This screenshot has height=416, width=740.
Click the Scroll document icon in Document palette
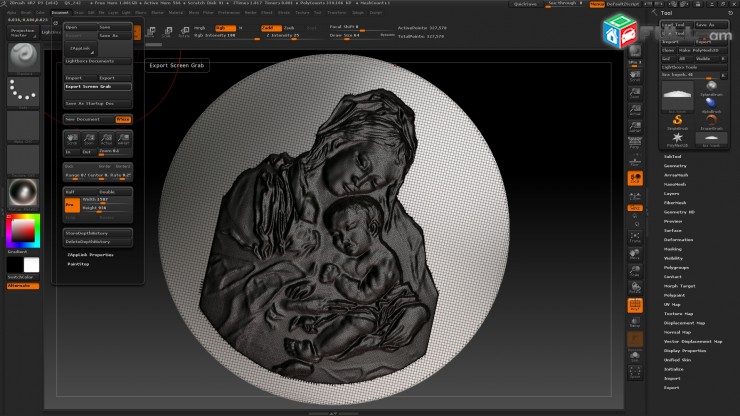[72, 139]
